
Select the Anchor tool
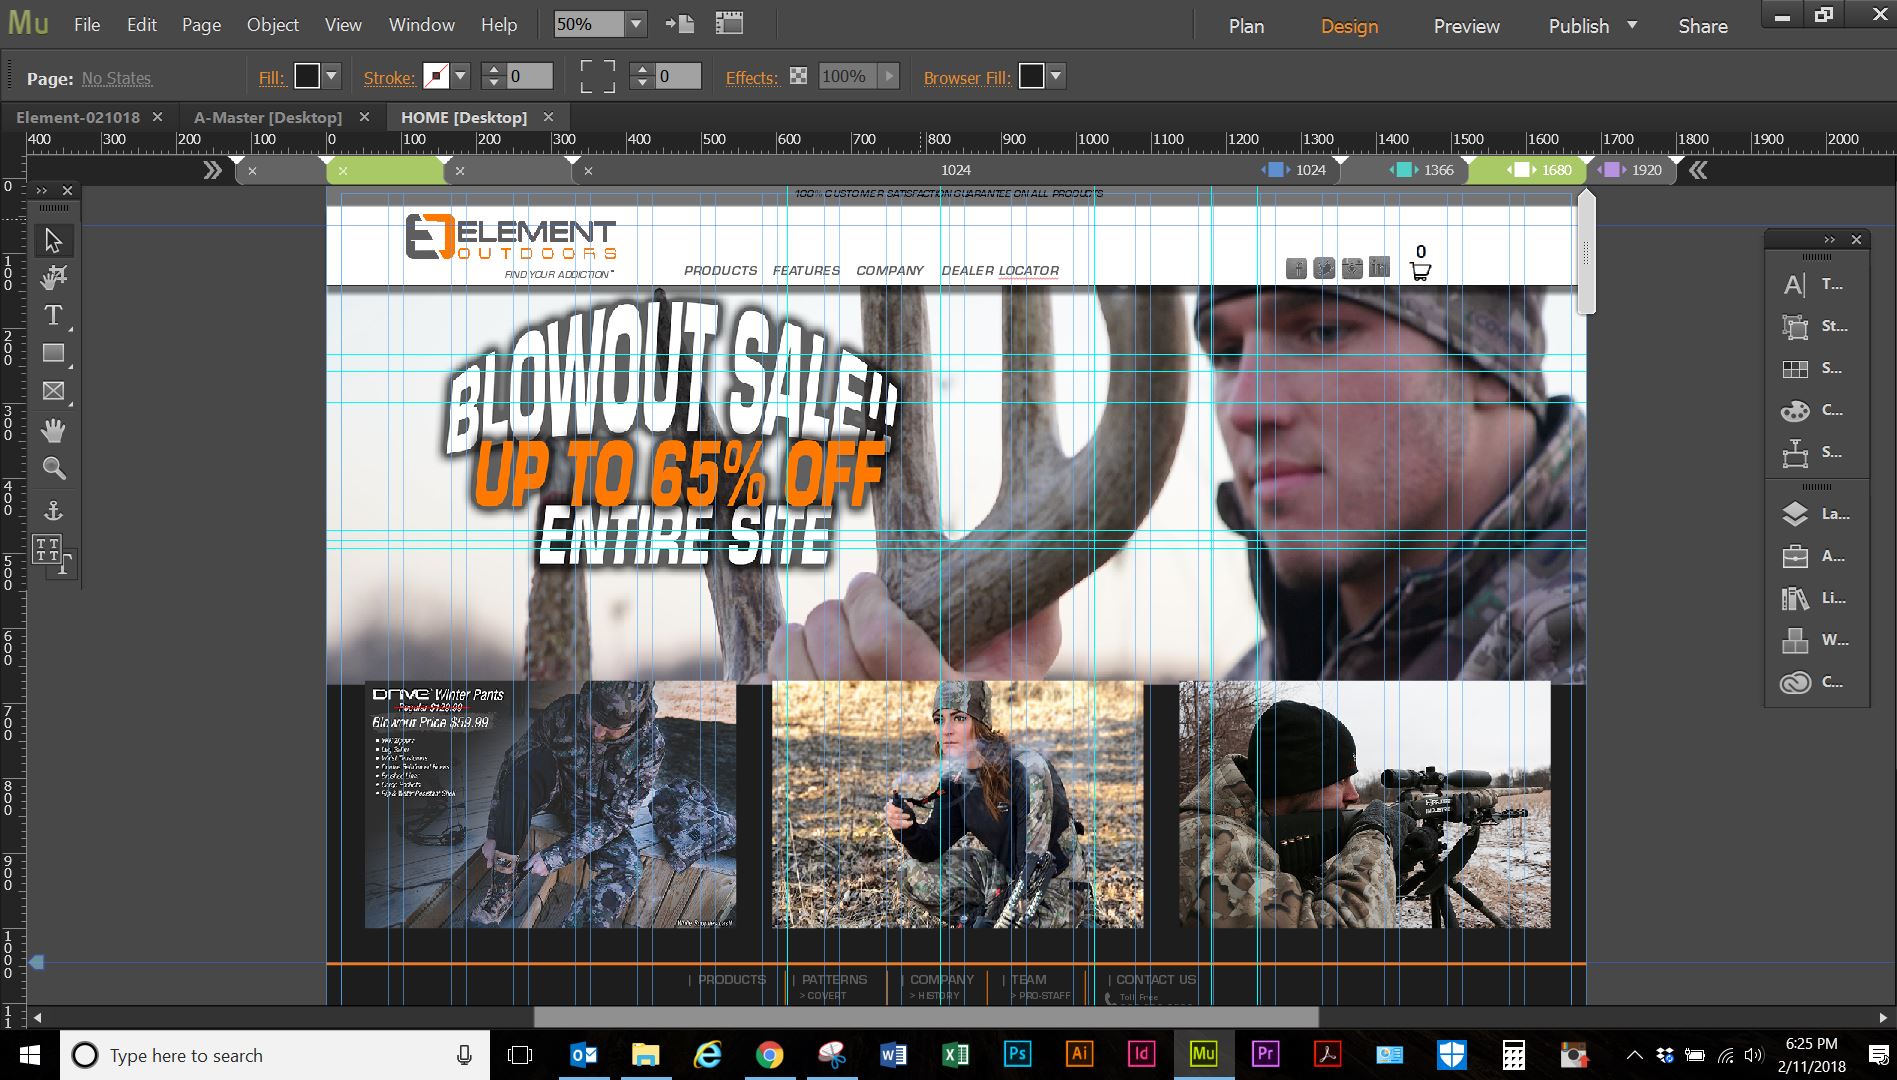pos(53,511)
